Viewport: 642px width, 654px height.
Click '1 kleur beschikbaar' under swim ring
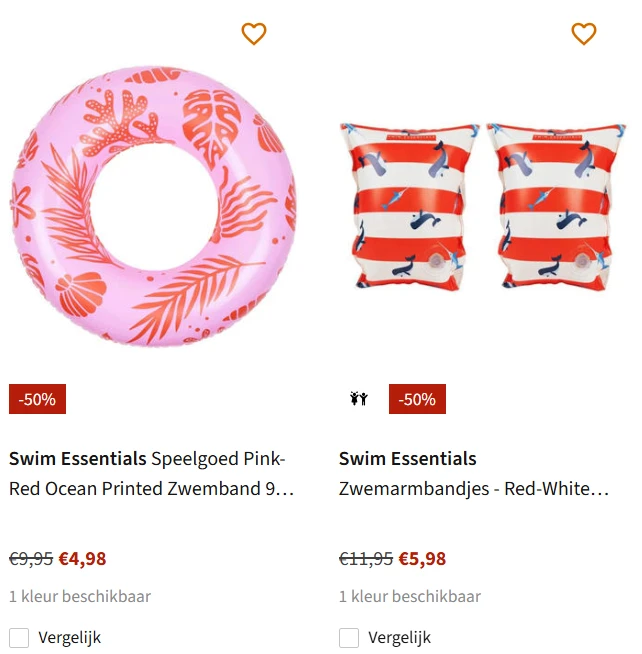[x=80, y=597]
